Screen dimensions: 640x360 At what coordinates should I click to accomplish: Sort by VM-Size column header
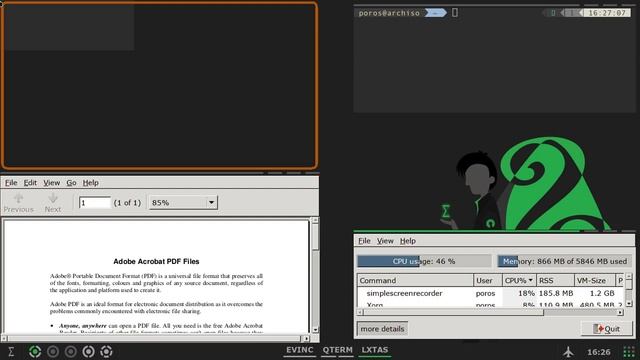point(594,280)
